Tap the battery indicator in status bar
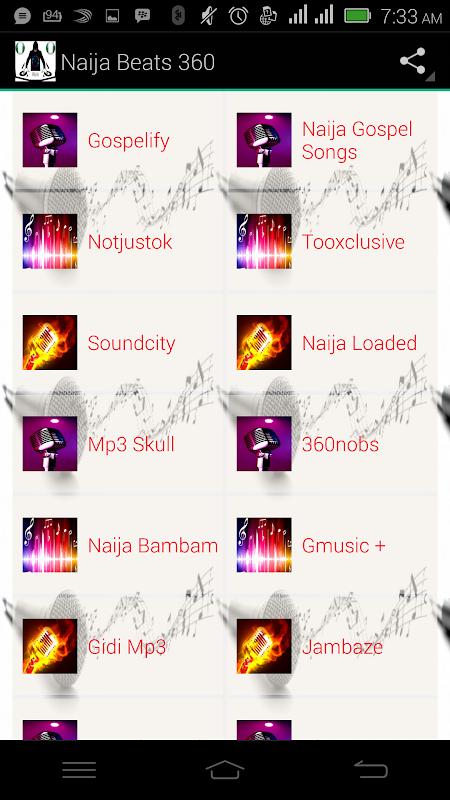Screen dimensions: 450x800 [x=360, y=16]
